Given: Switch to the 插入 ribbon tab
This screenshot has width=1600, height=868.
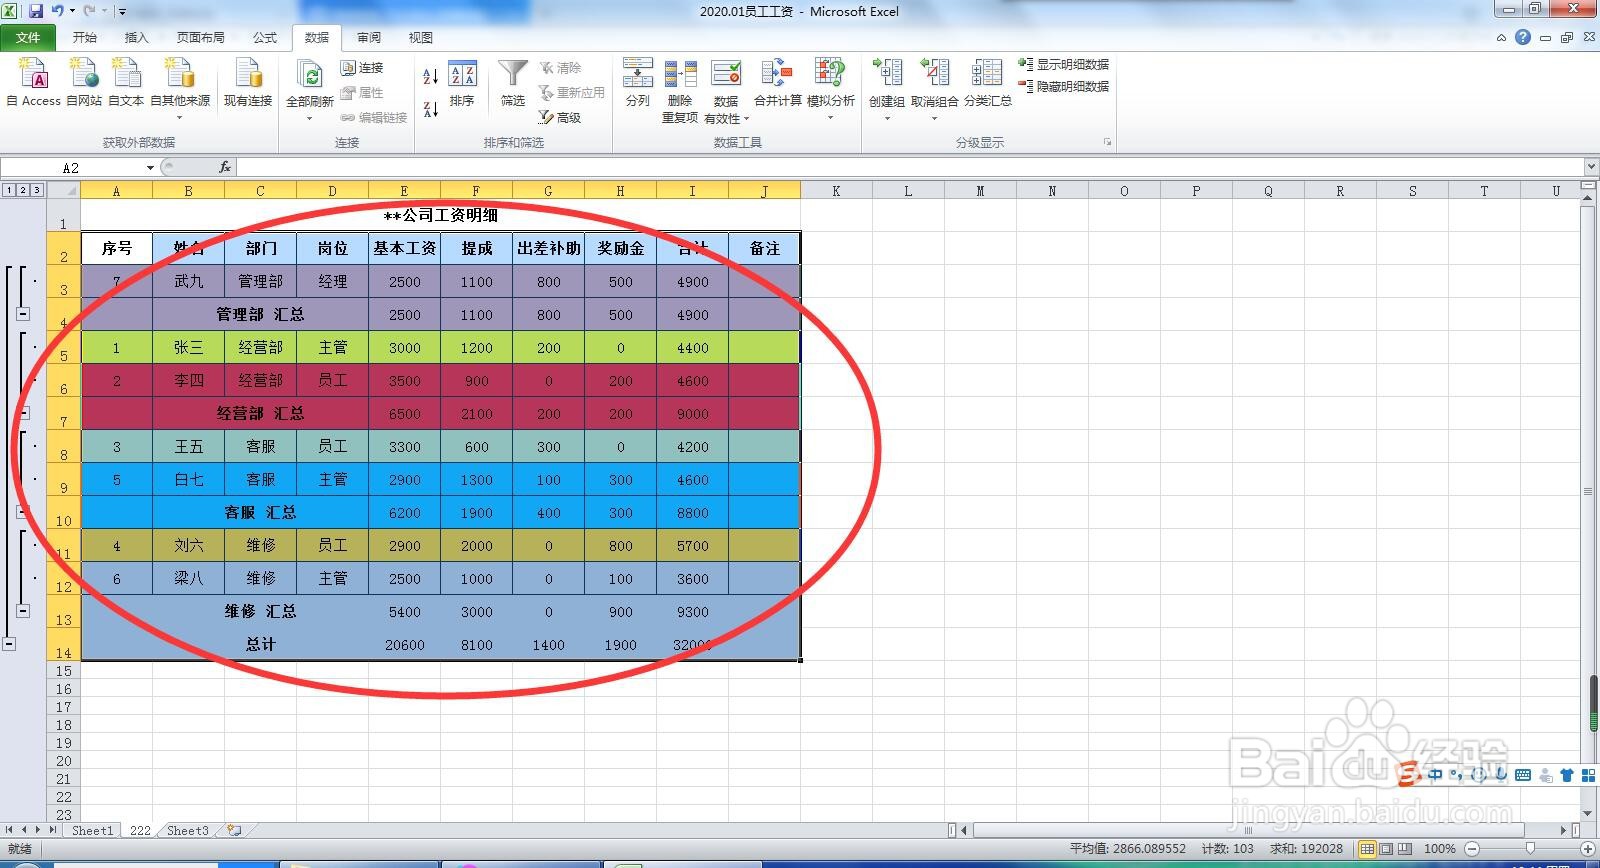Looking at the screenshot, I should (136, 38).
